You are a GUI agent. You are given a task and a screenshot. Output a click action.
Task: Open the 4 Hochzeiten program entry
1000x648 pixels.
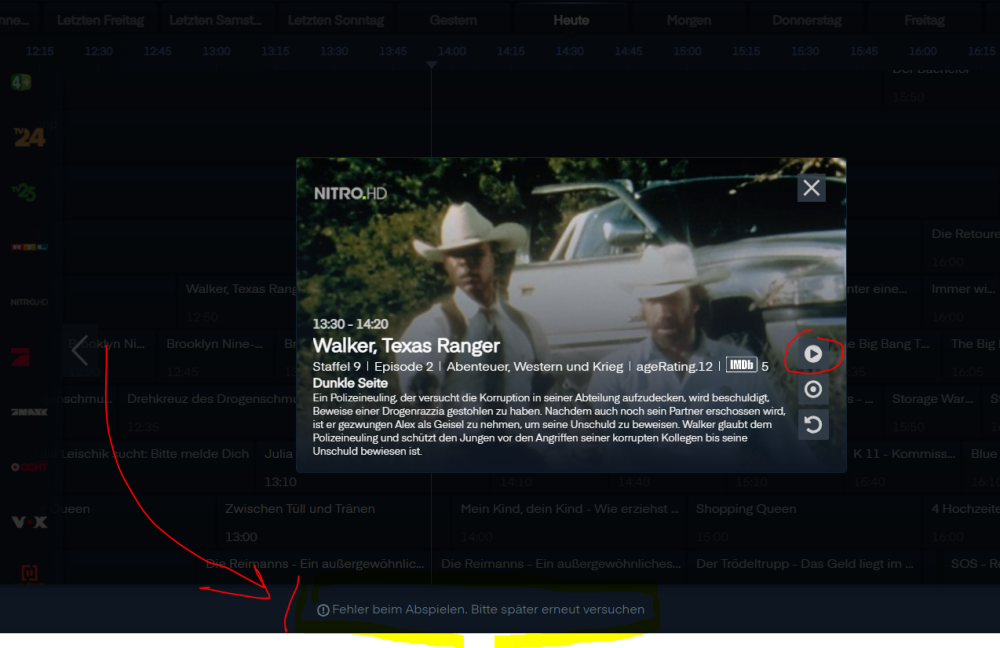coord(963,522)
